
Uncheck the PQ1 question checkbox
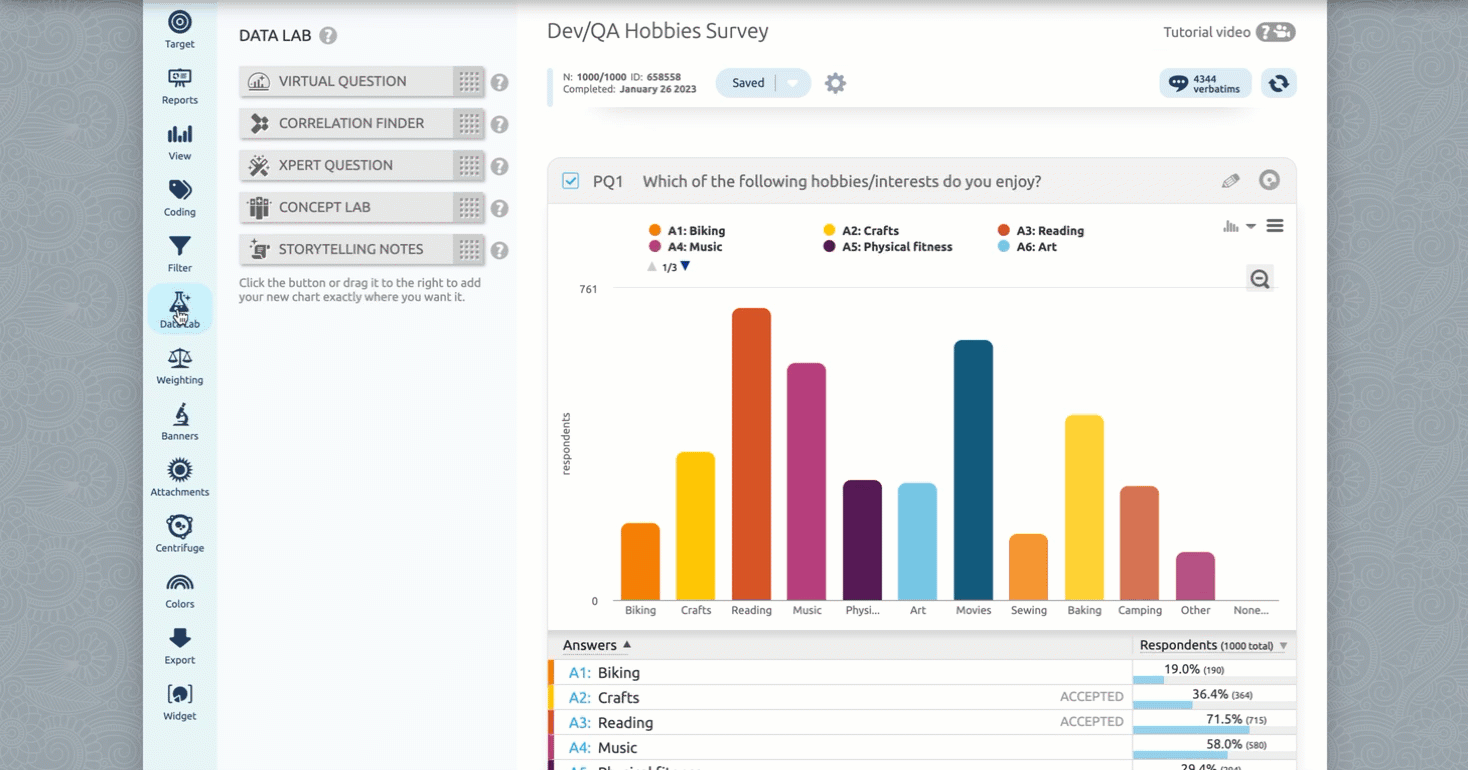(x=571, y=181)
